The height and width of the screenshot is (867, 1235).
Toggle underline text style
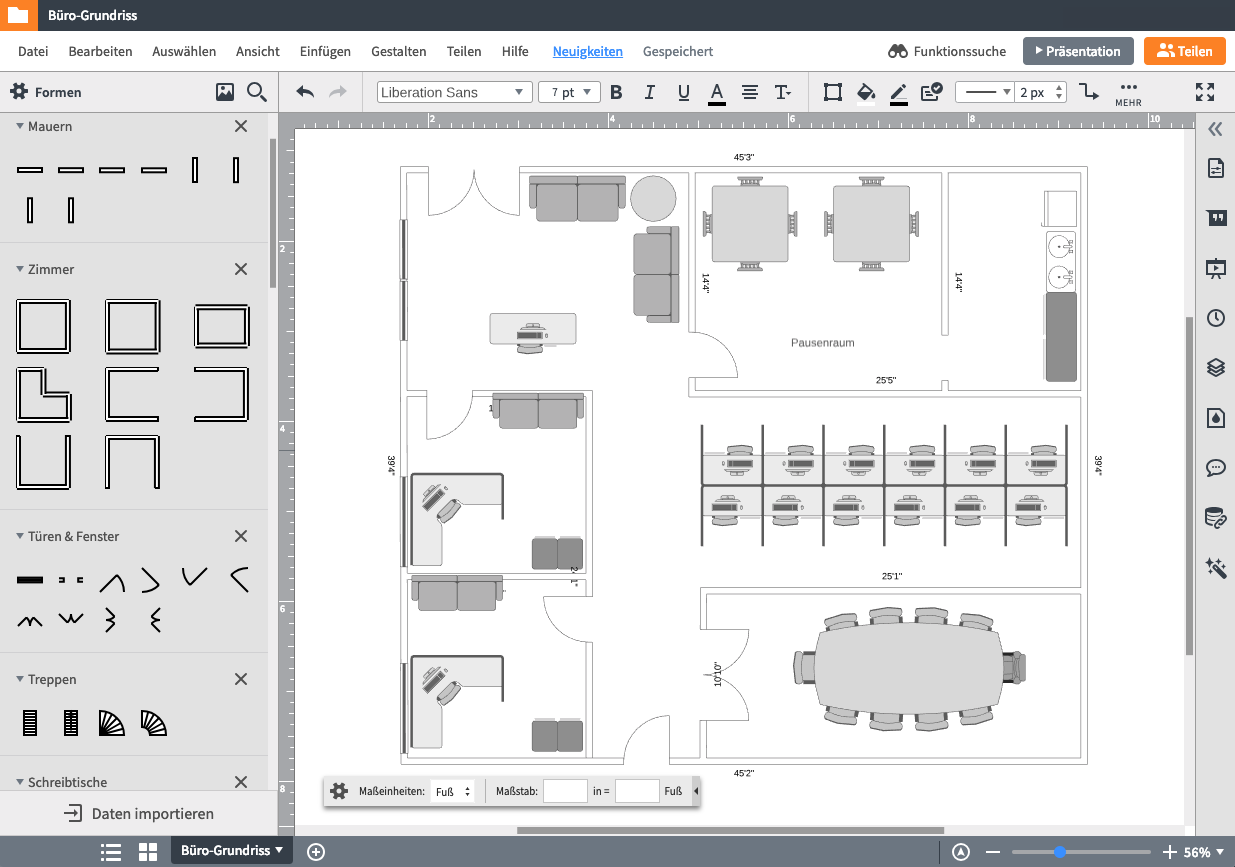[684, 92]
